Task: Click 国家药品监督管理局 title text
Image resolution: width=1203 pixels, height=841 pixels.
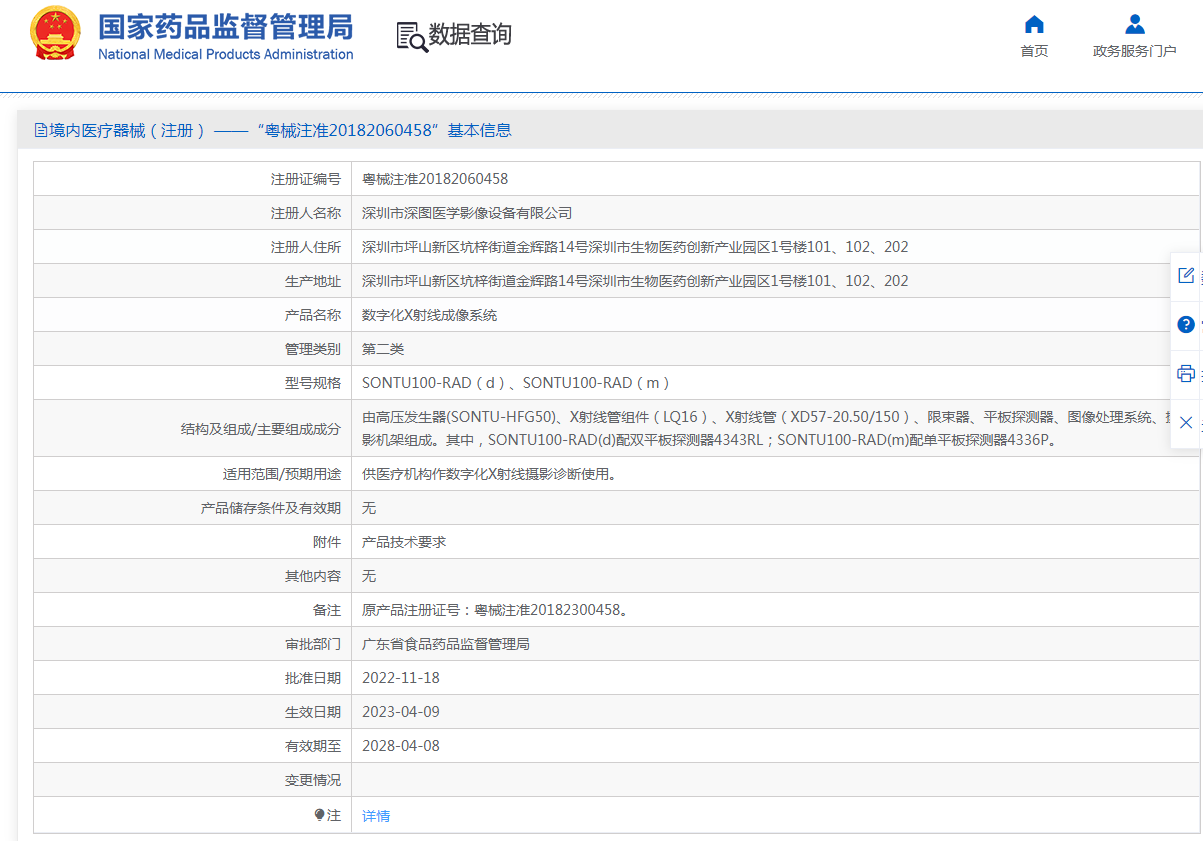Action: pos(225,26)
